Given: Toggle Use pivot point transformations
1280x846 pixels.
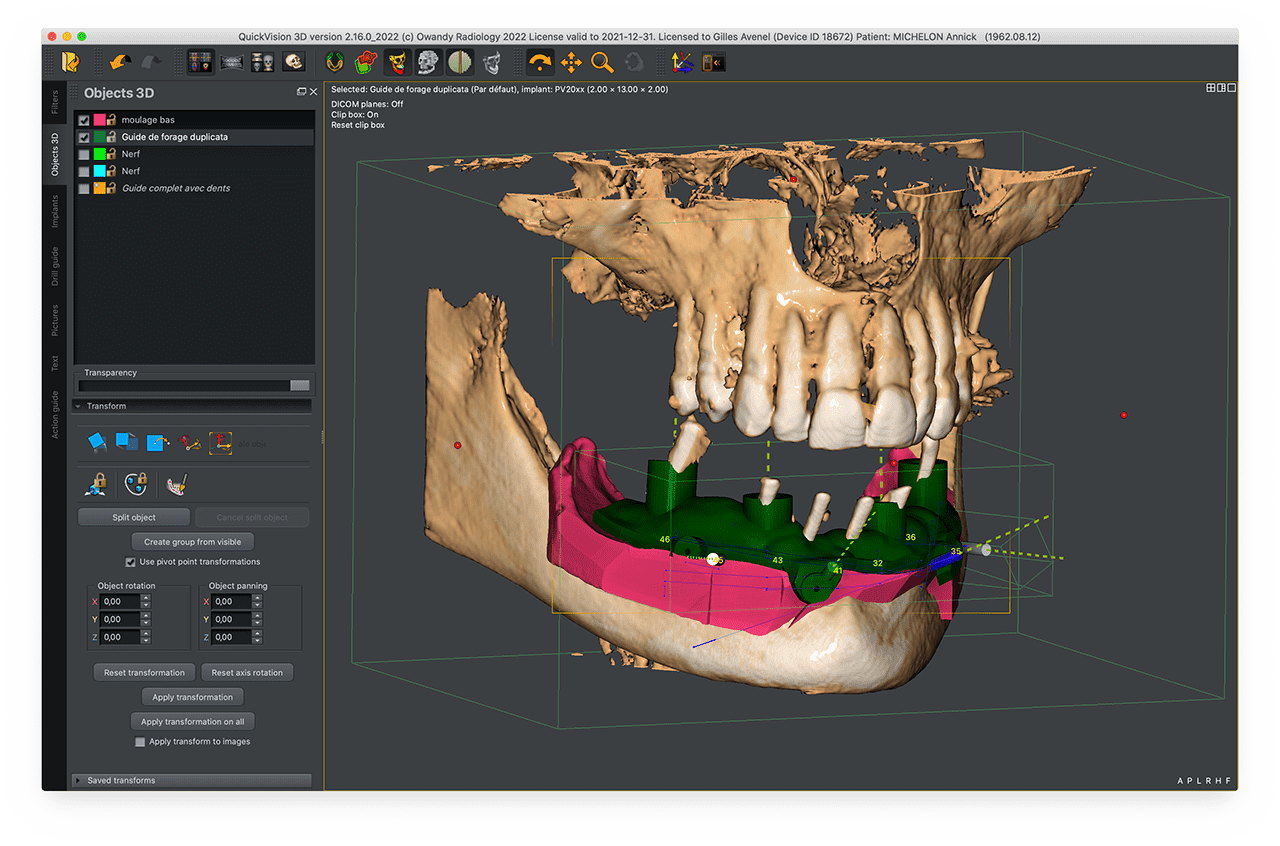Looking at the screenshot, I should tap(130, 562).
